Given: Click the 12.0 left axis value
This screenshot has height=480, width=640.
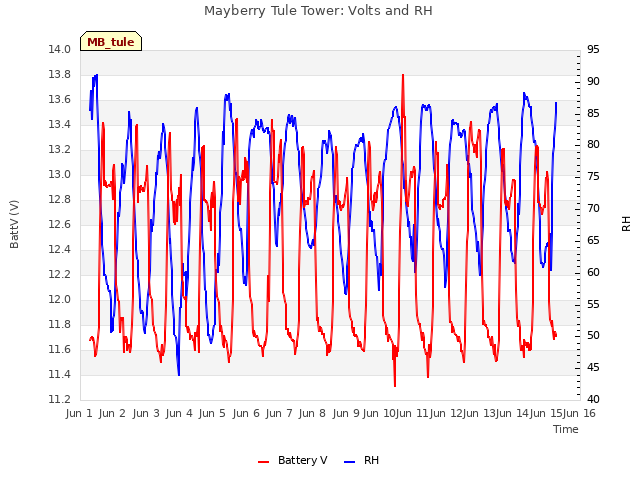Looking at the screenshot, I should click(59, 300).
